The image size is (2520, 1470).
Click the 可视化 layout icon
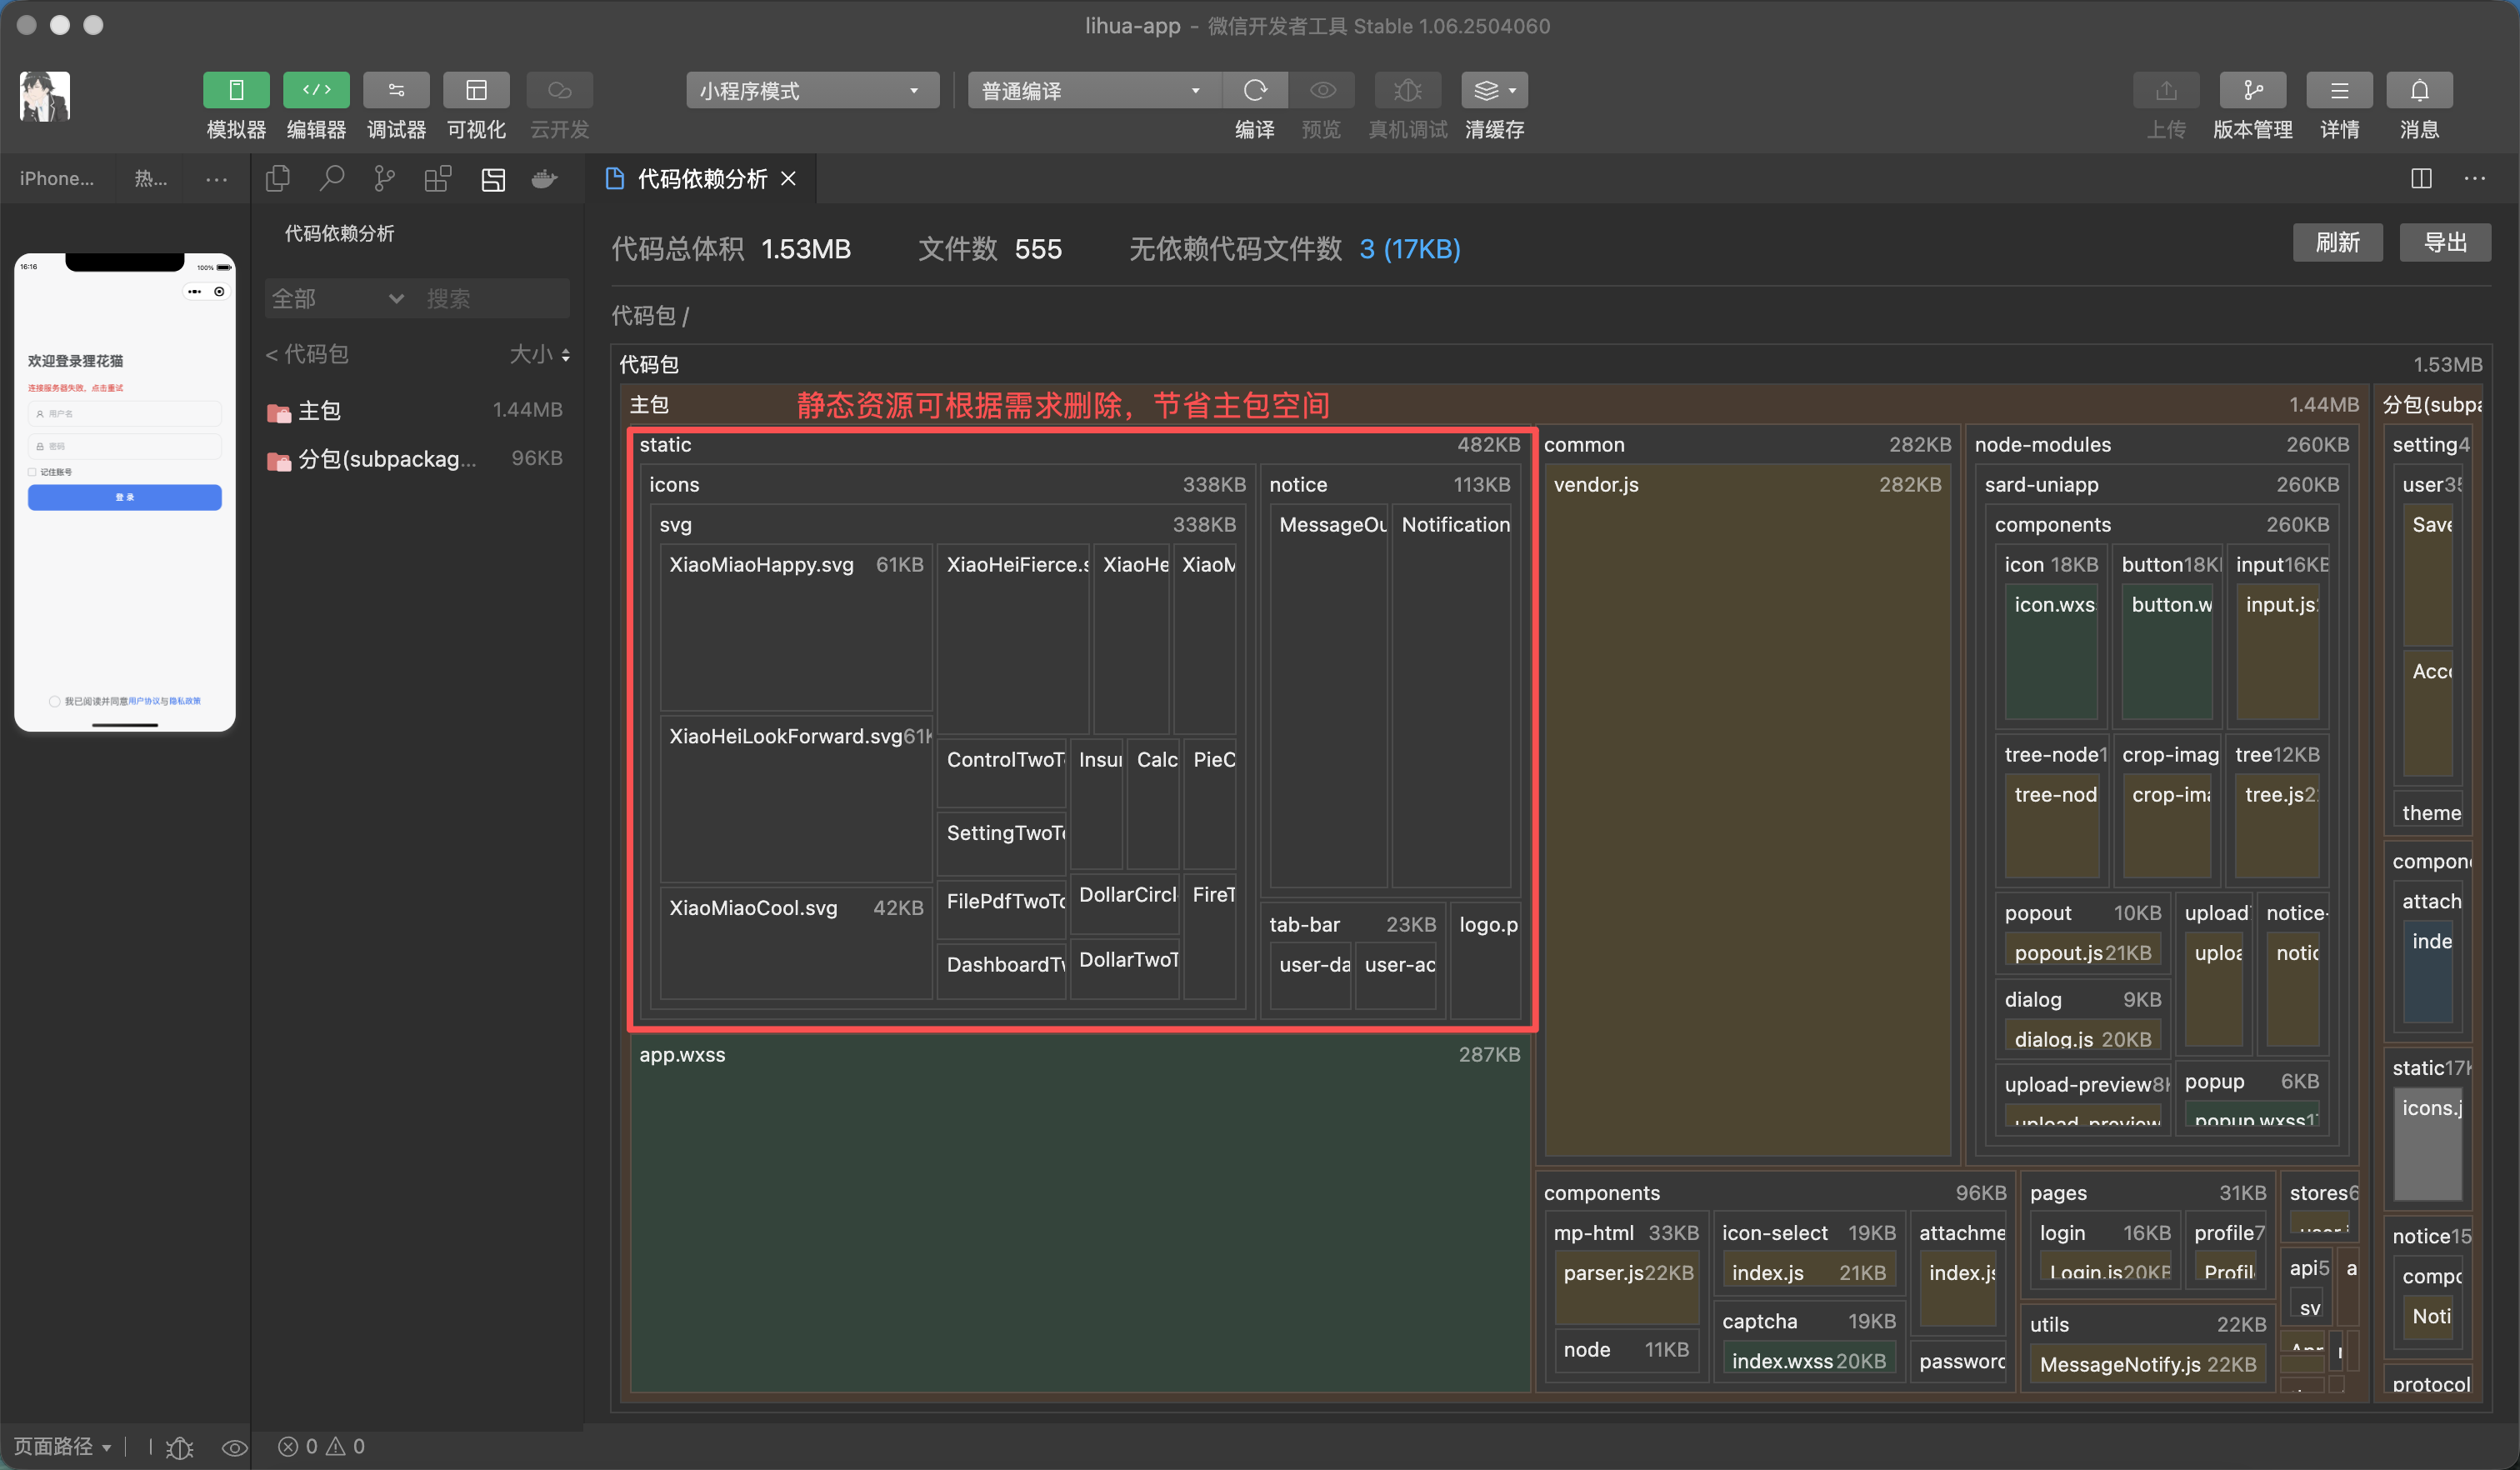tap(476, 90)
